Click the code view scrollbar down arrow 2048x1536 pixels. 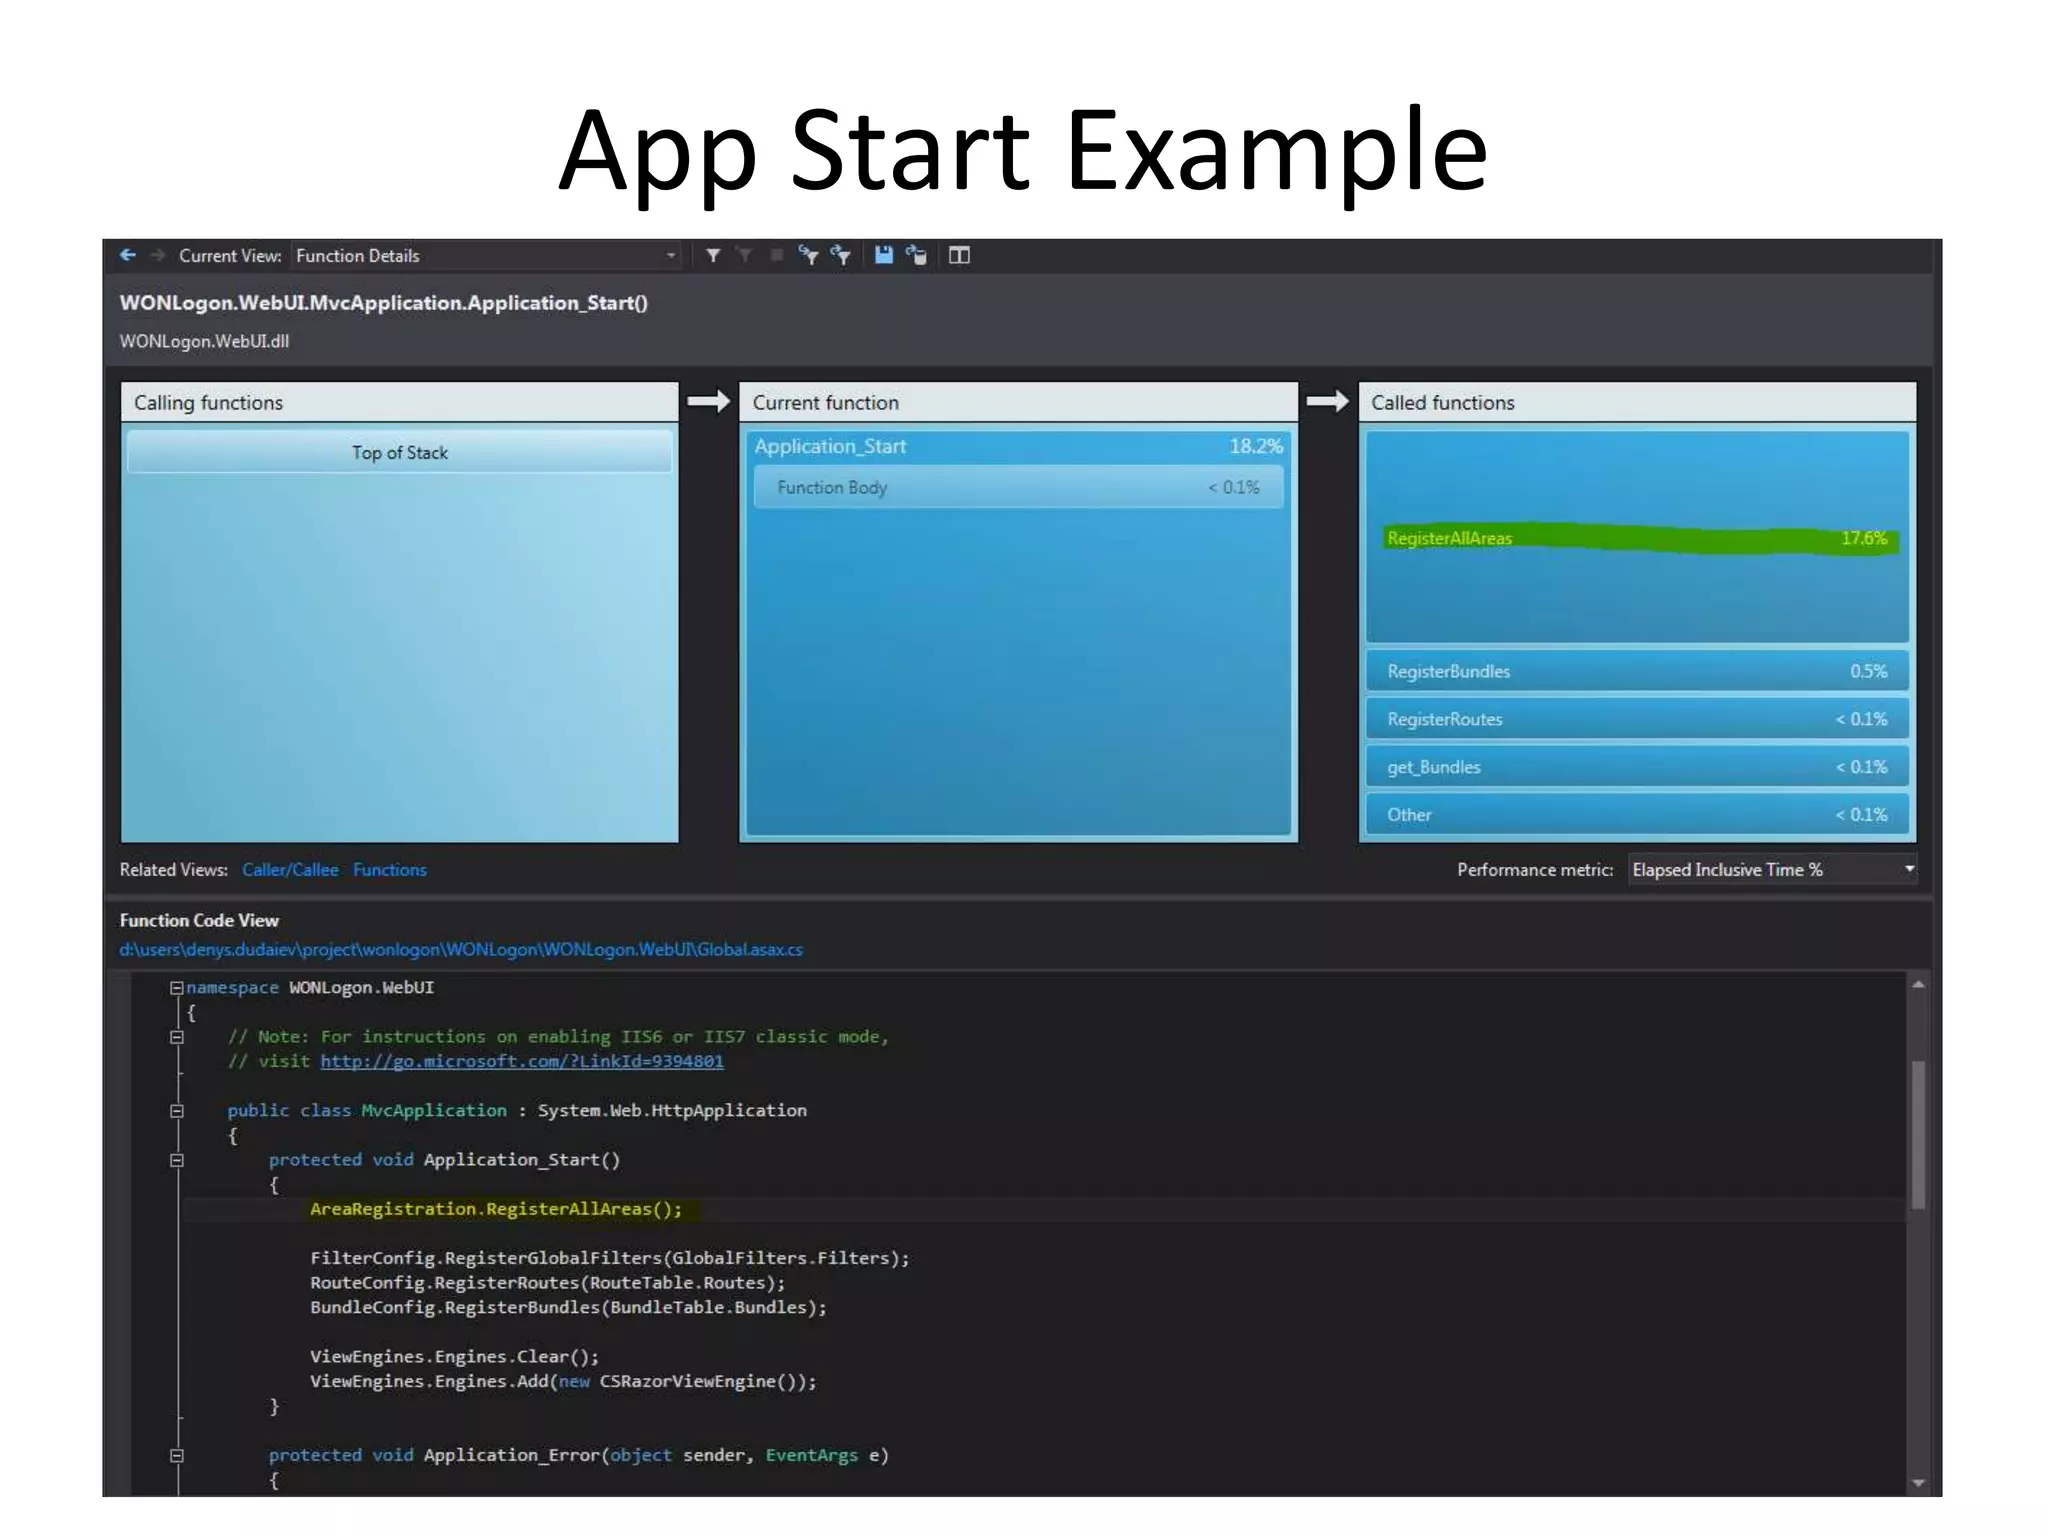click(x=1918, y=1483)
